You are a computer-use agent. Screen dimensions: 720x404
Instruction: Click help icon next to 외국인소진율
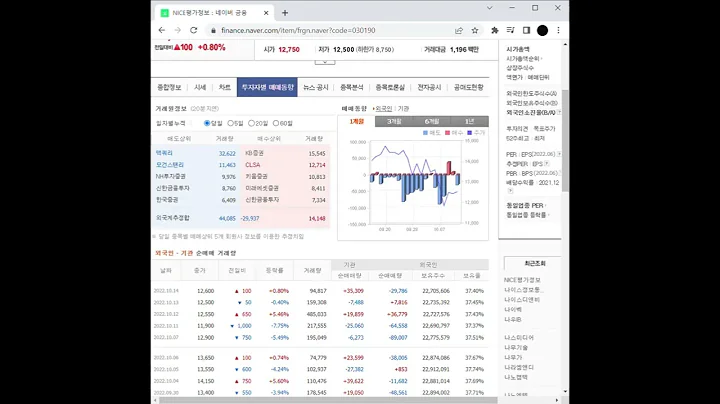pyautogui.click(x=559, y=112)
